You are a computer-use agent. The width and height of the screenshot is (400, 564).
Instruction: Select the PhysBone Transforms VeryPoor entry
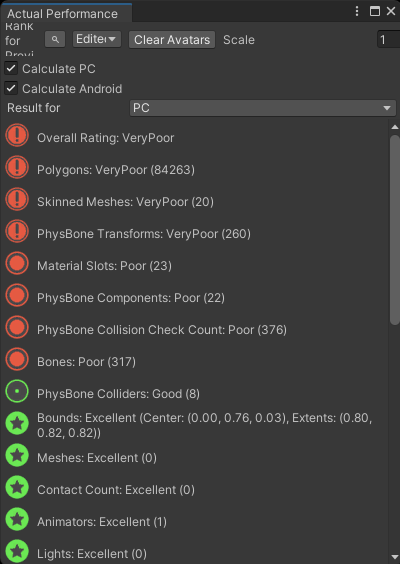tap(144, 234)
